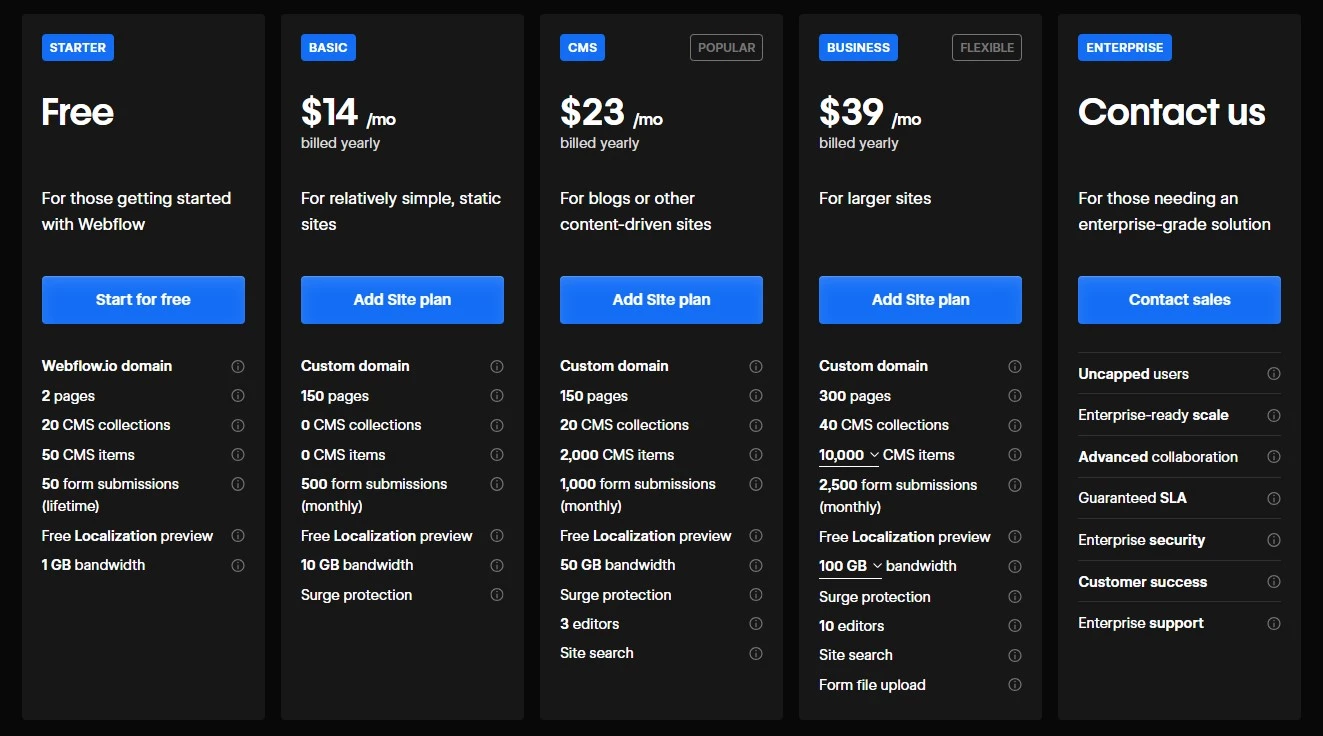This screenshot has height=736, width=1323.
Task: Open info icon beside 3 editors
Action: point(756,624)
